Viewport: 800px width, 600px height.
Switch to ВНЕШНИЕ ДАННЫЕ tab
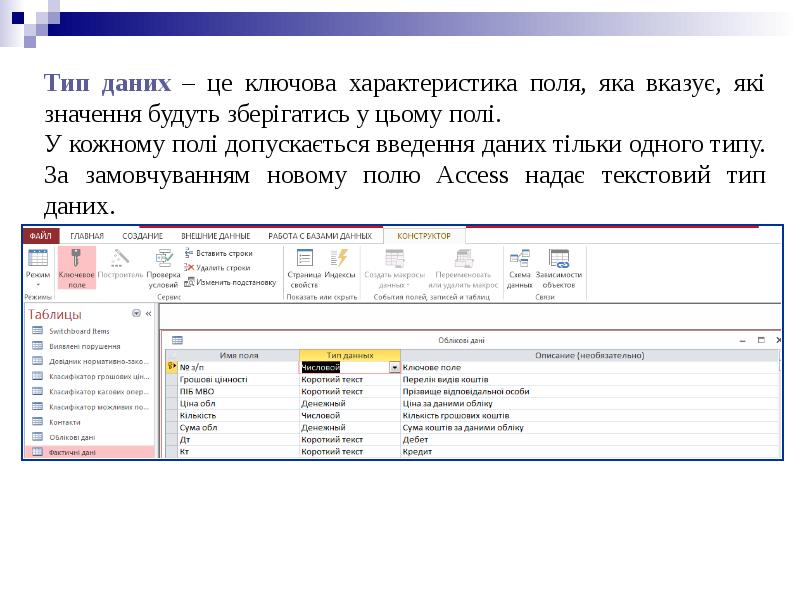[x=215, y=236]
